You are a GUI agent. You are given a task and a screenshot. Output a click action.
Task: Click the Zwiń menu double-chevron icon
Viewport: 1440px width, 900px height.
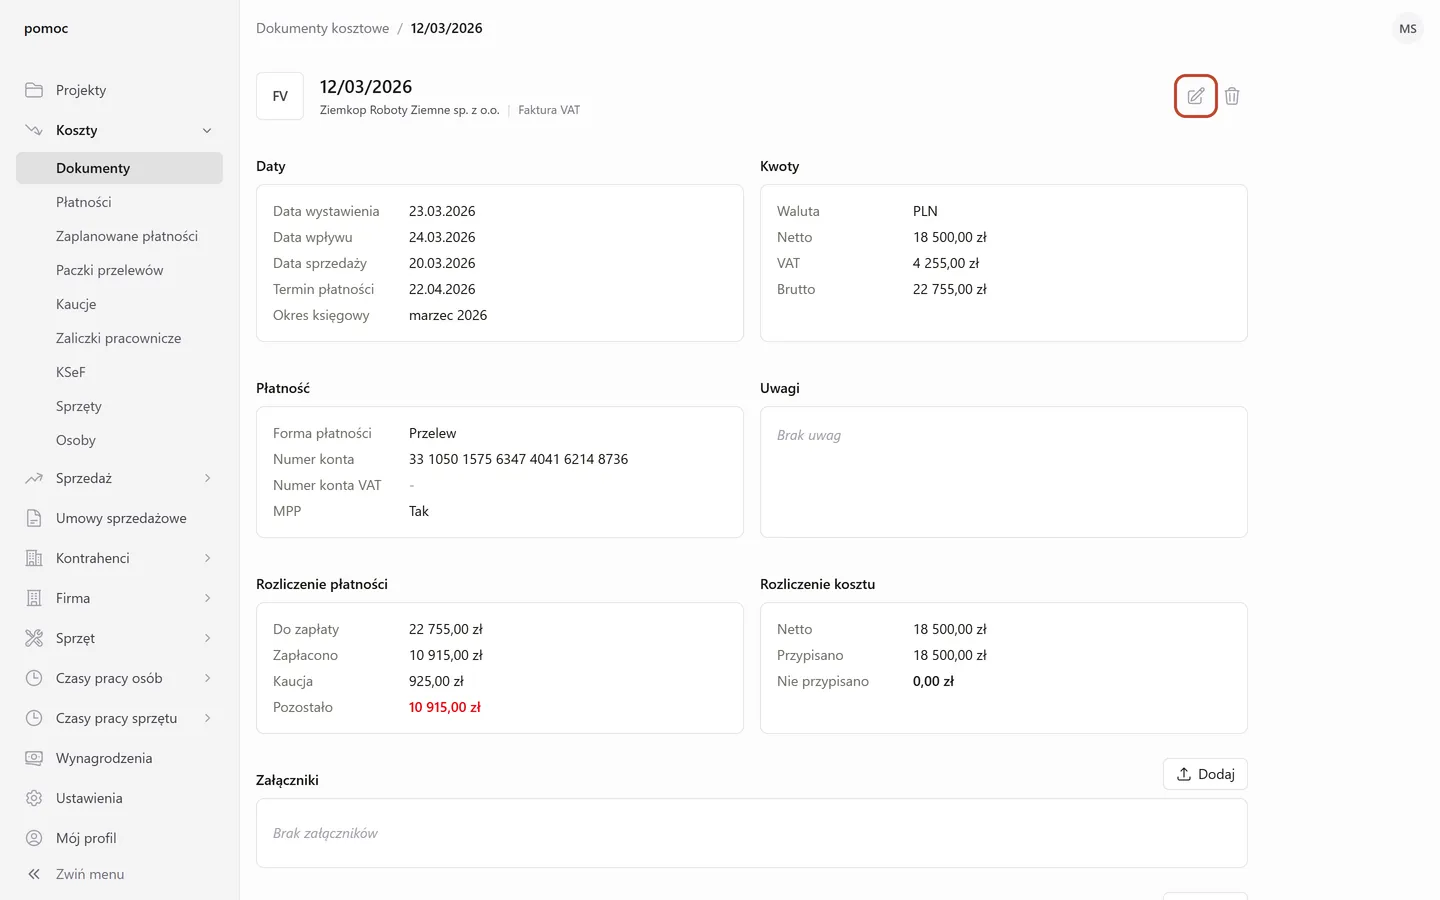(34, 874)
